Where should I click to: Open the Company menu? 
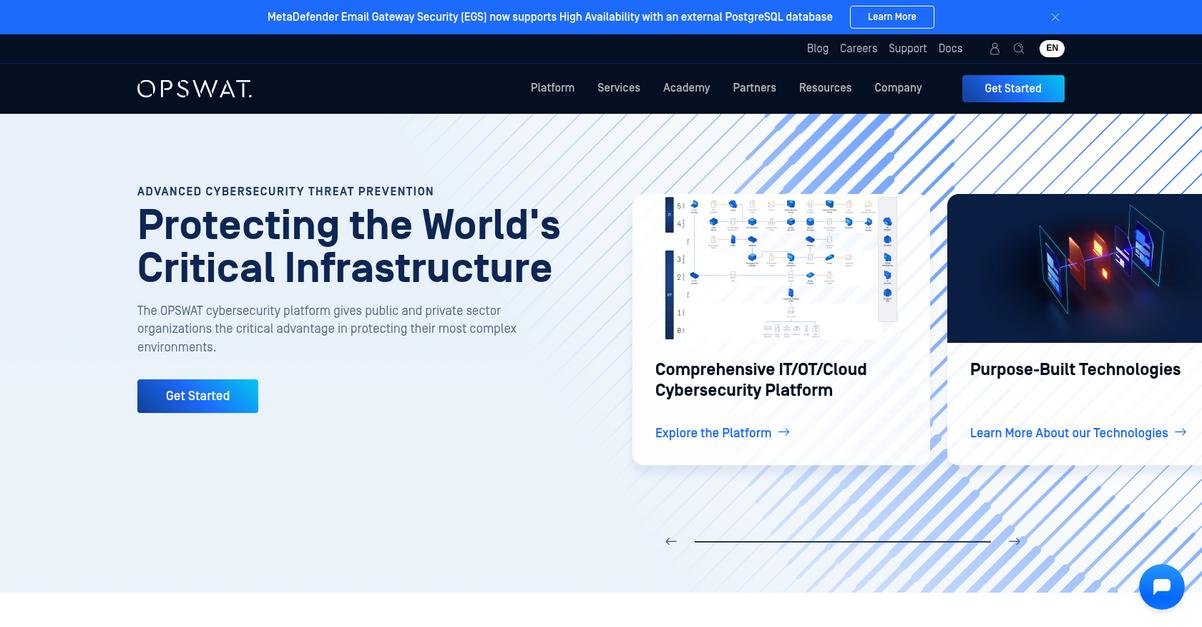point(898,88)
